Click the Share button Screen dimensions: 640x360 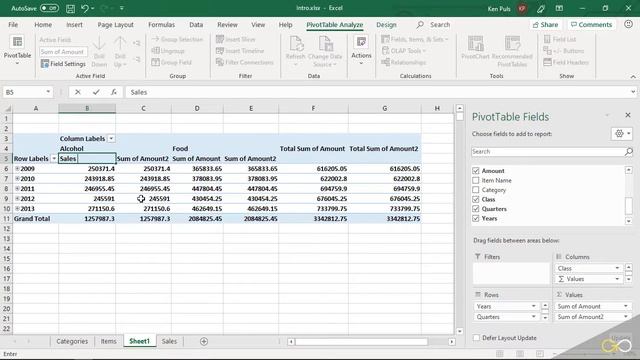click(x=545, y=24)
